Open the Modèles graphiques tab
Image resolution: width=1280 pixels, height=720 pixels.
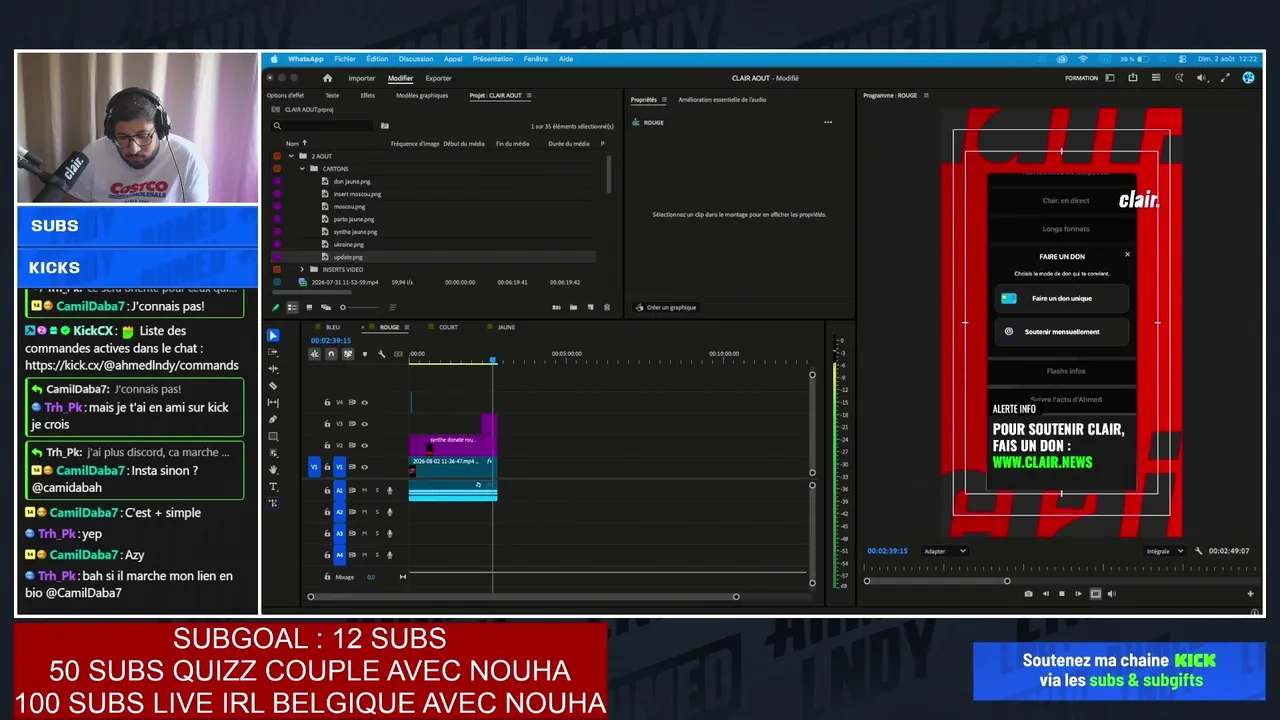click(x=422, y=96)
